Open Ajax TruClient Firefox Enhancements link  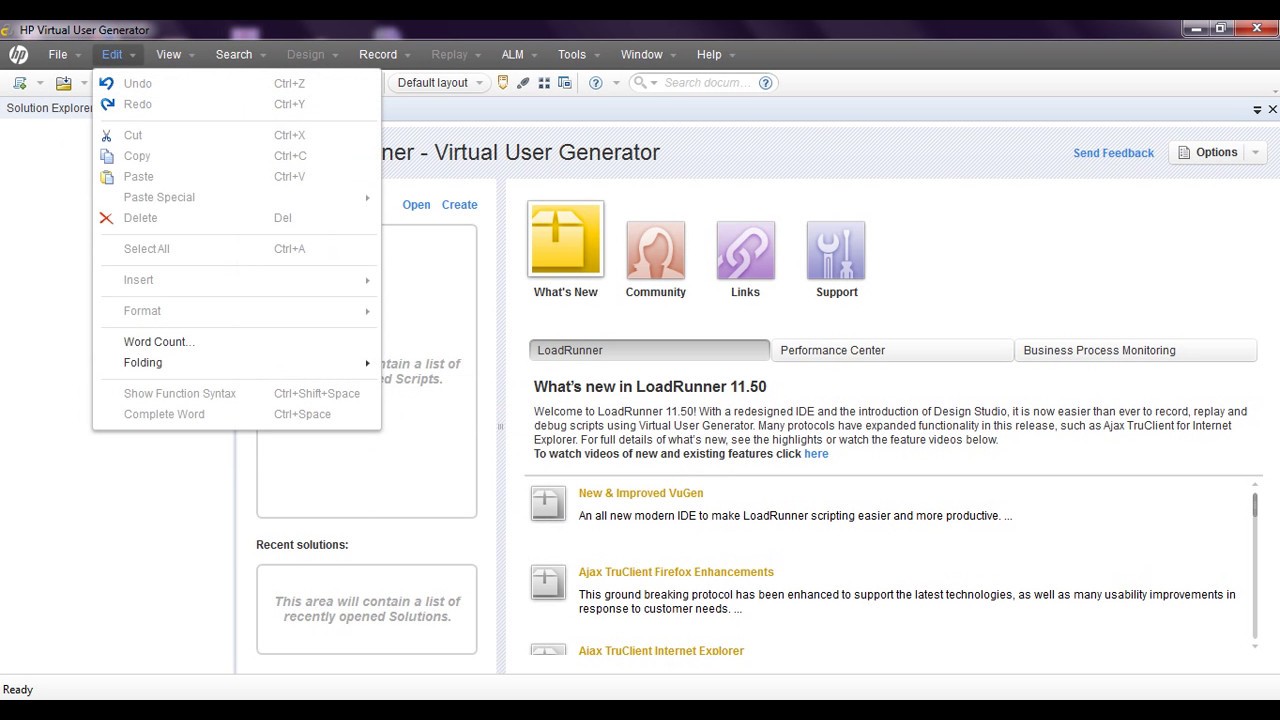pyautogui.click(x=676, y=572)
